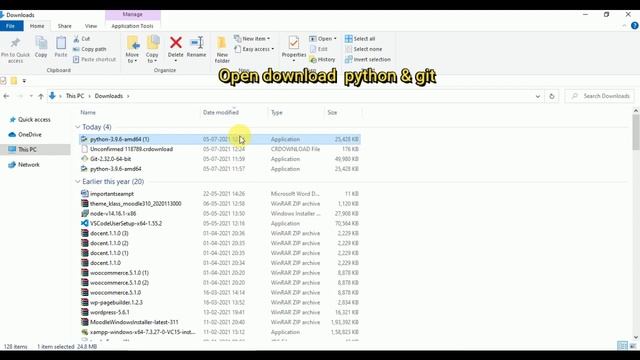Switch to the View tab
640x360 pixels.
click(91, 26)
